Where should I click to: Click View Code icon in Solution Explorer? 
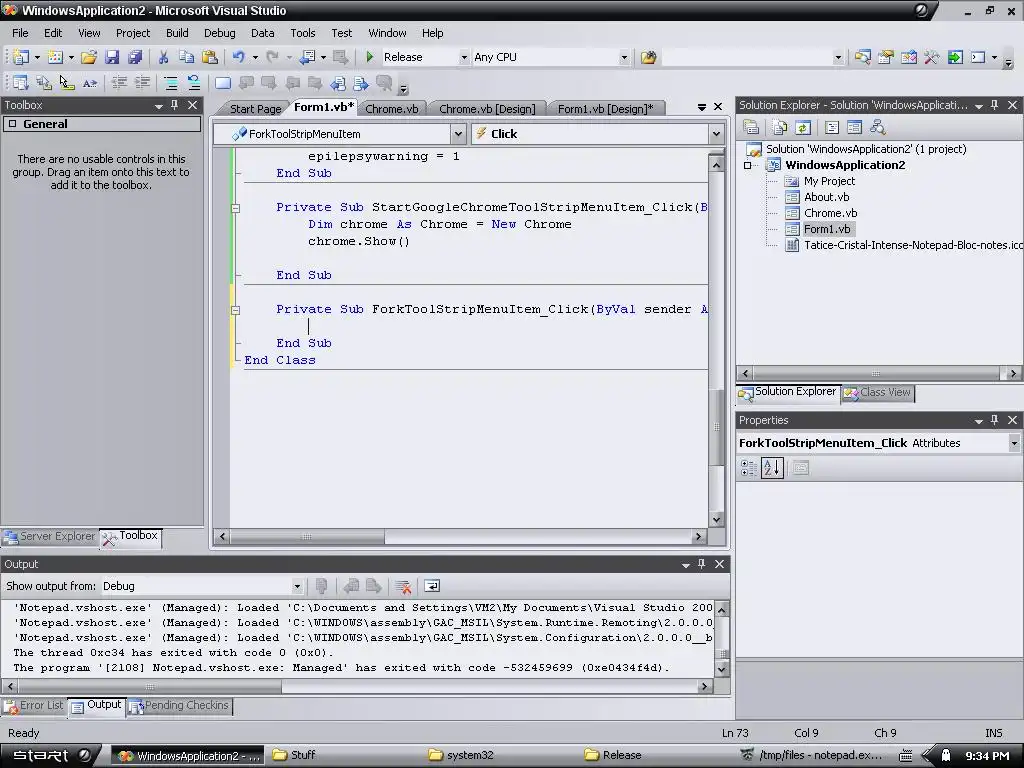[x=832, y=127]
